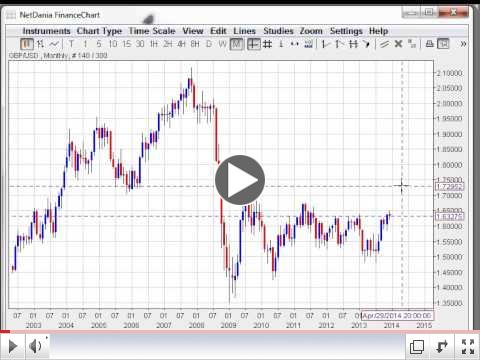Open the Settings menu
The image size is (480, 360).
(346, 31)
